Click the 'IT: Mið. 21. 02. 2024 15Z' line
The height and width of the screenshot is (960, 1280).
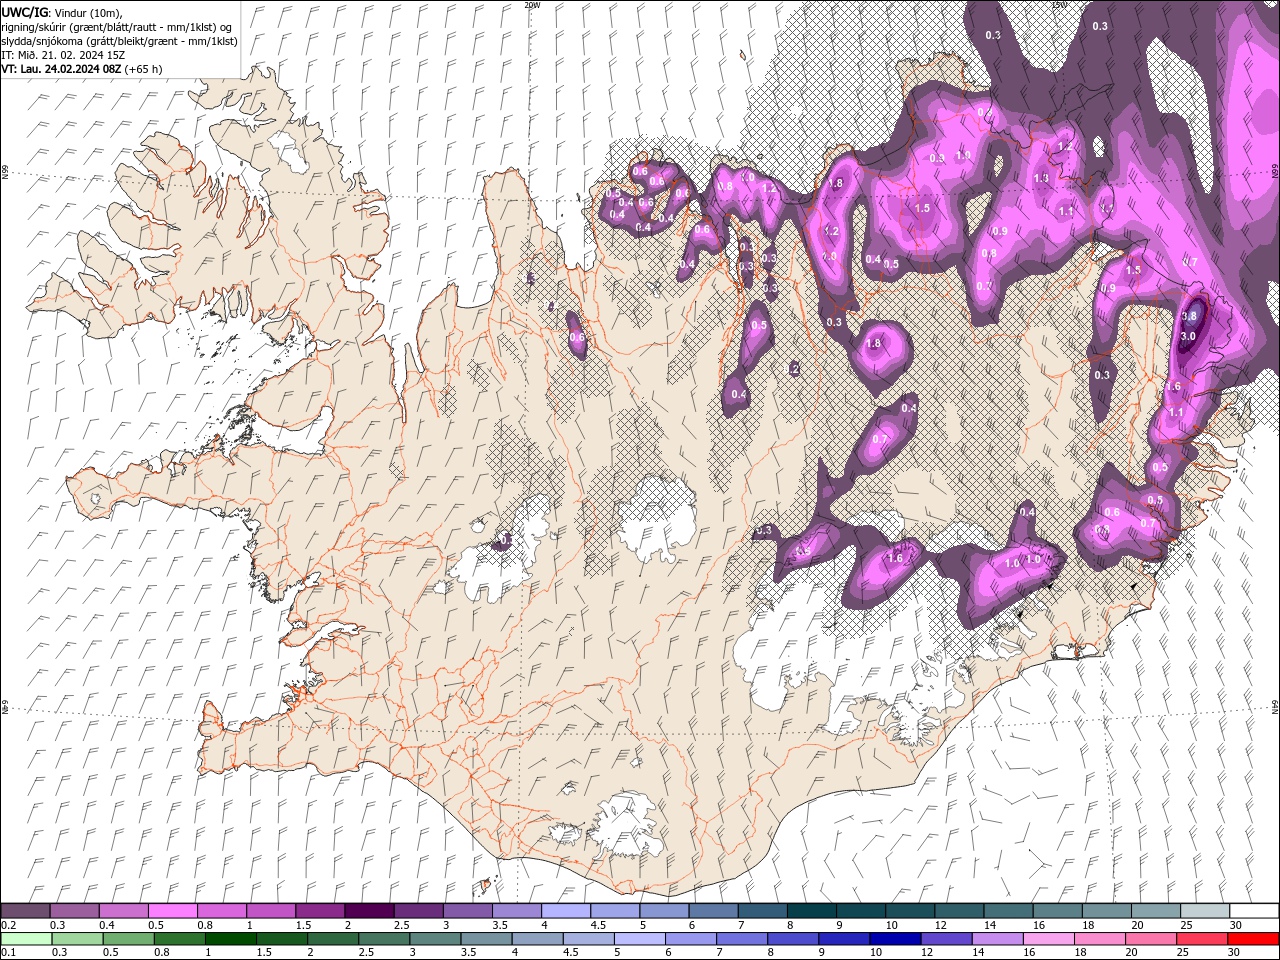pos(65,55)
